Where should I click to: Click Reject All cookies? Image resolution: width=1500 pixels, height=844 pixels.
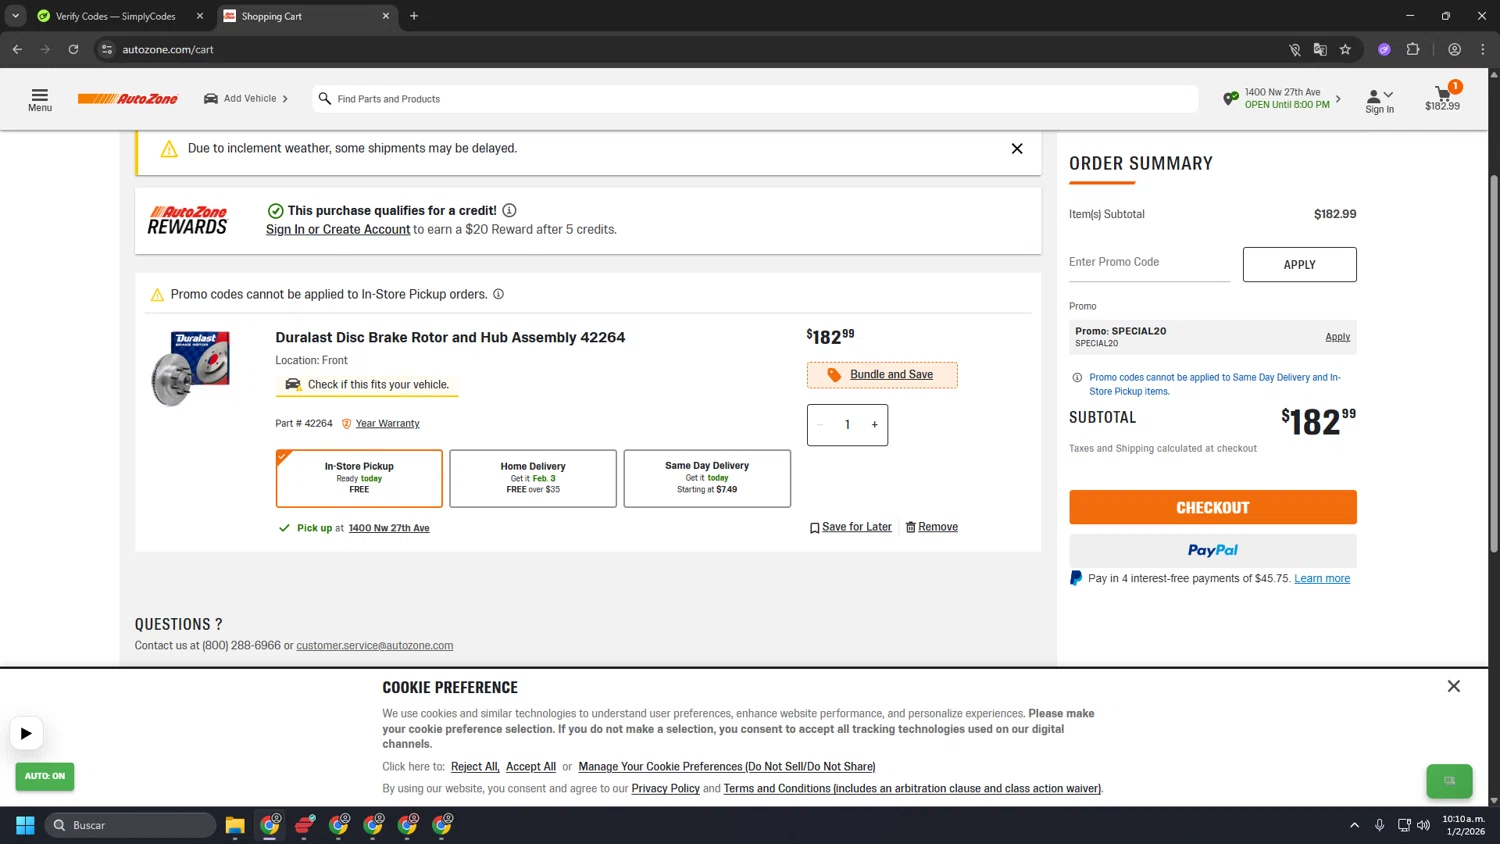click(x=475, y=766)
